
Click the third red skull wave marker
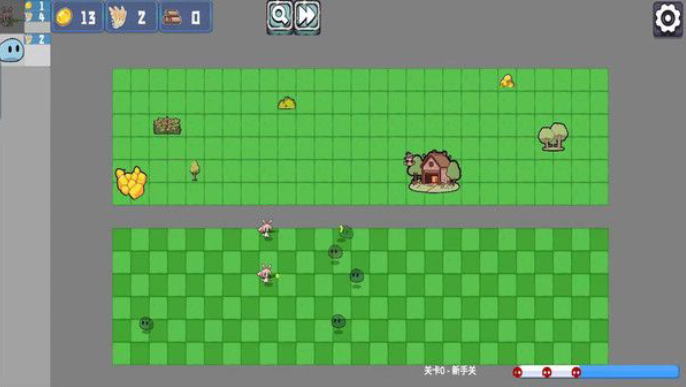576,372
